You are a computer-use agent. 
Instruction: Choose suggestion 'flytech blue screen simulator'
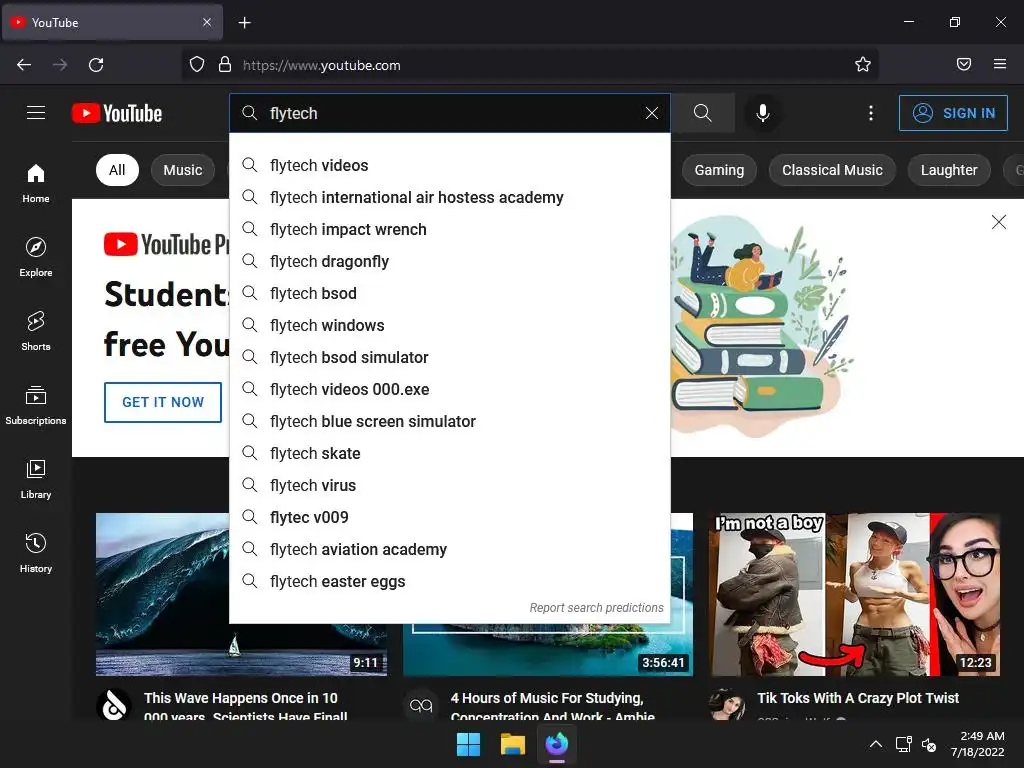[x=450, y=421]
